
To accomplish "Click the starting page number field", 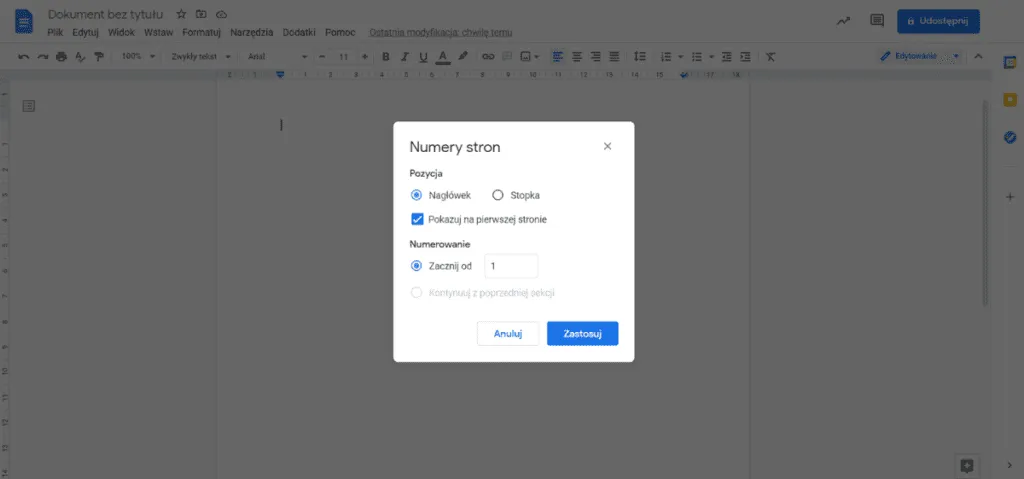I will pyautogui.click(x=511, y=266).
